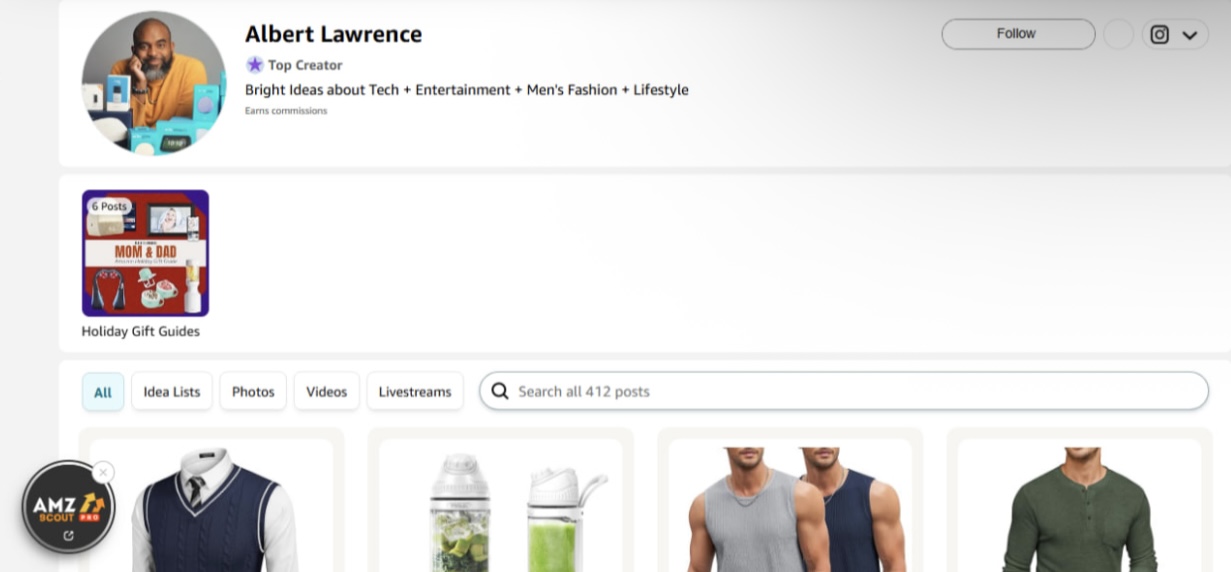Screen dimensions: 1231x572
Task: Switch to the Videos tab
Action: click(x=326, y=392)
